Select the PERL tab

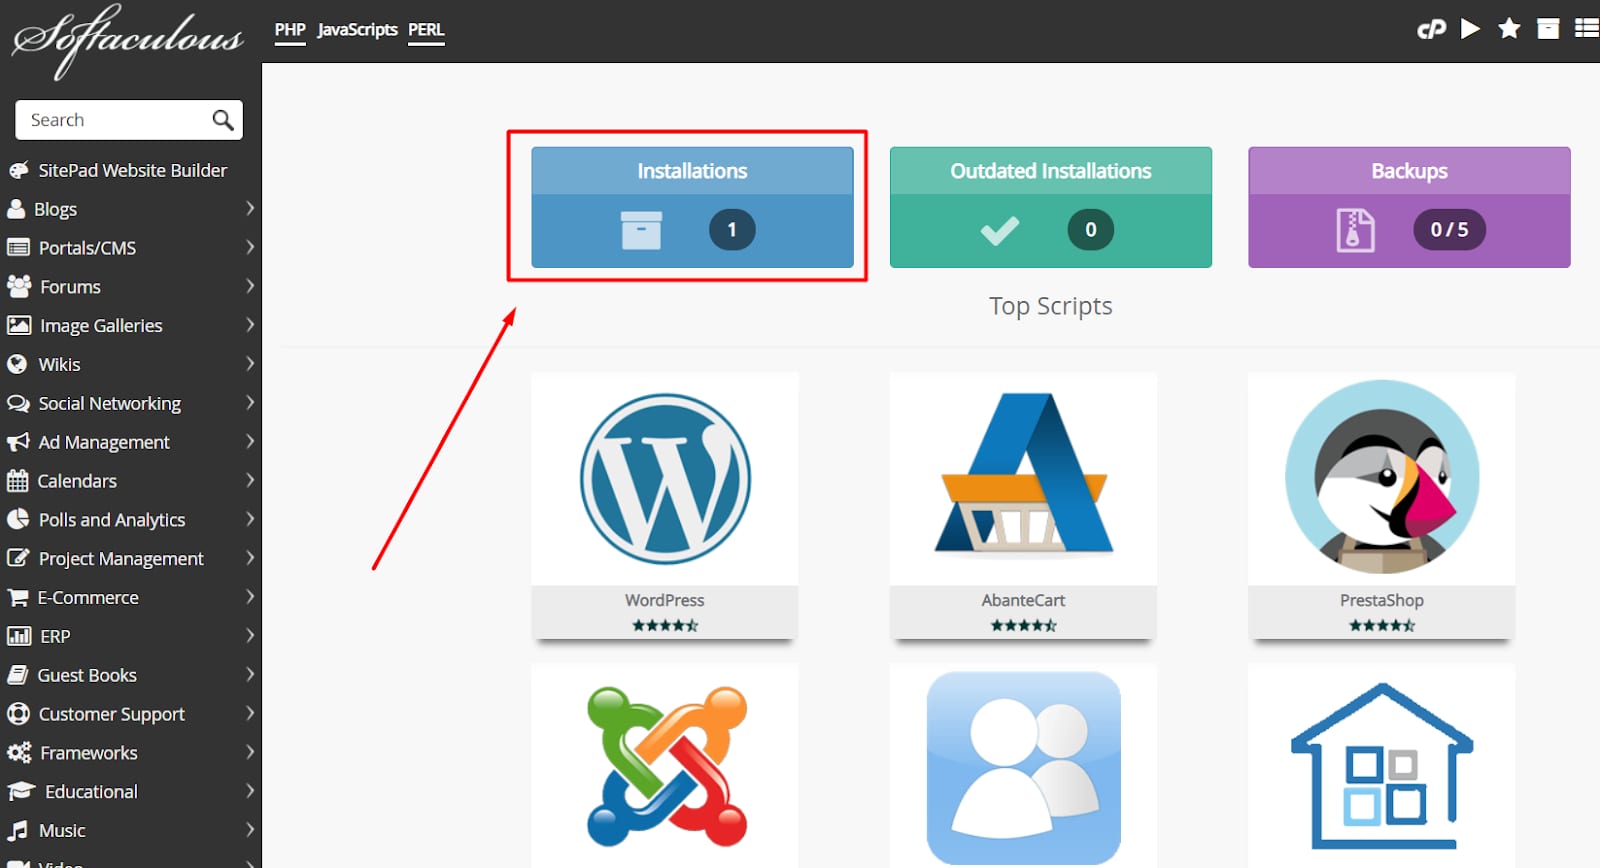pyautogui.click(x=426, y=30)
